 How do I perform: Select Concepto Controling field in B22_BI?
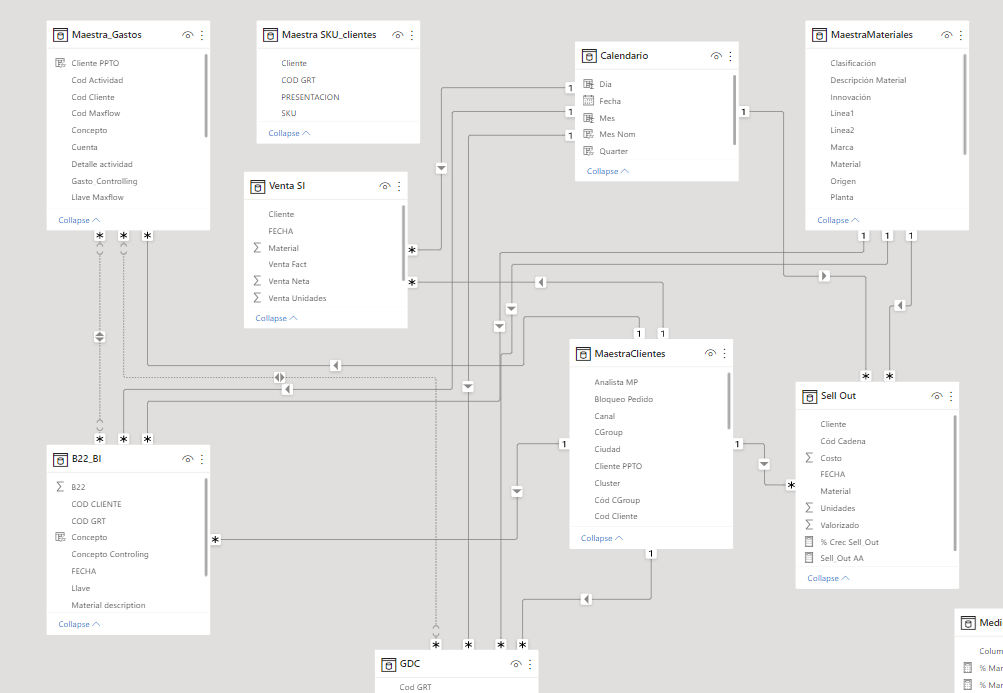tap(110, 554)
